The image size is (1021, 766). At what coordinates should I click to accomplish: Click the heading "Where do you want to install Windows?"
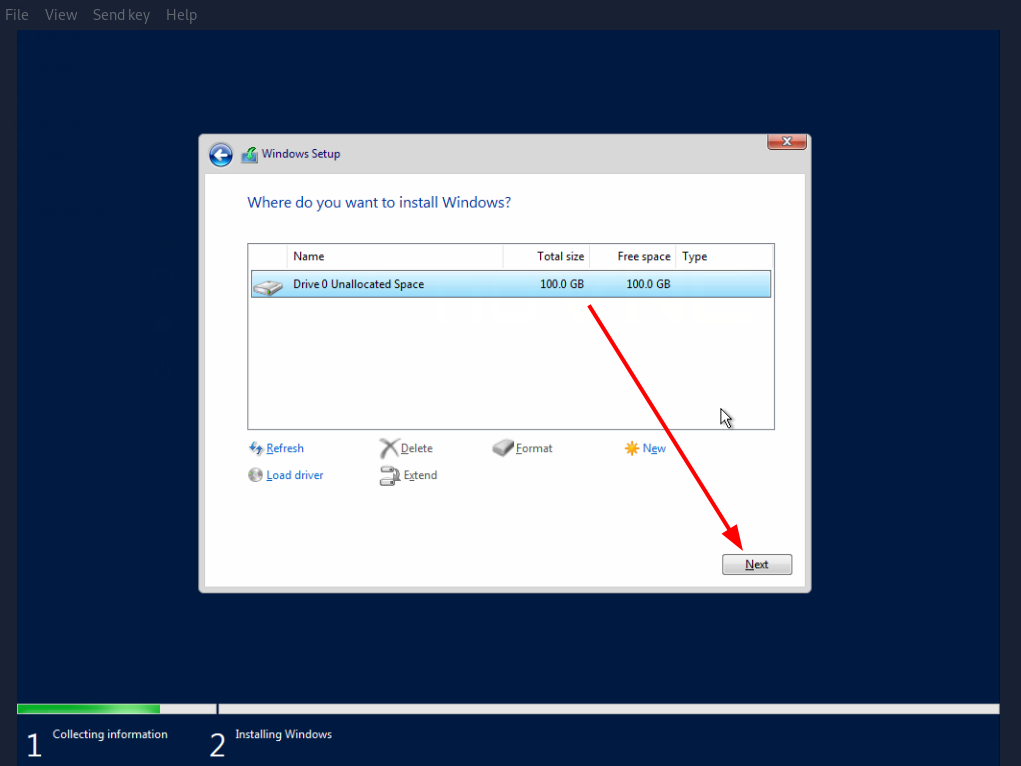(x=379, y=203)
